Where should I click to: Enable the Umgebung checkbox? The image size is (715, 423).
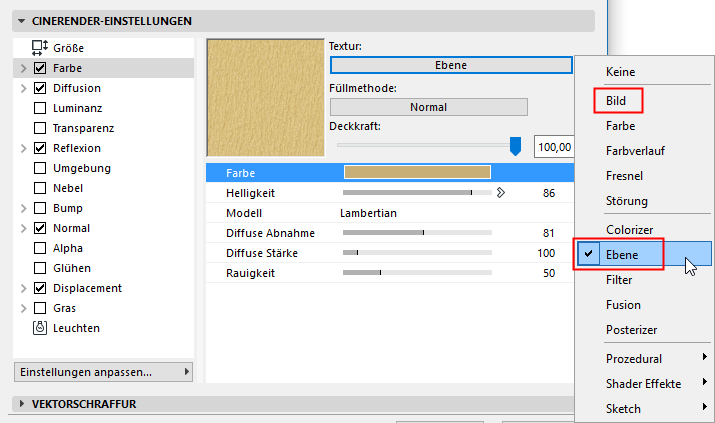click(40, 168)
